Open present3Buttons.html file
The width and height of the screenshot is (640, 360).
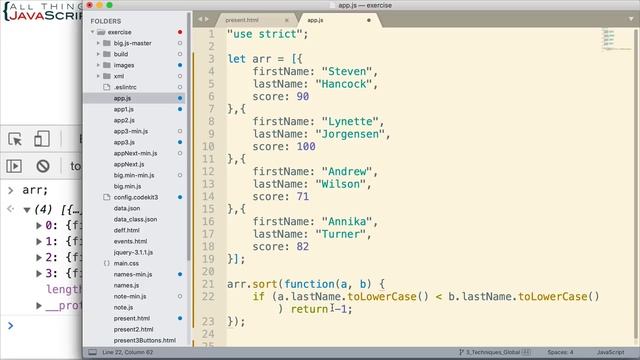pos(144,340)
